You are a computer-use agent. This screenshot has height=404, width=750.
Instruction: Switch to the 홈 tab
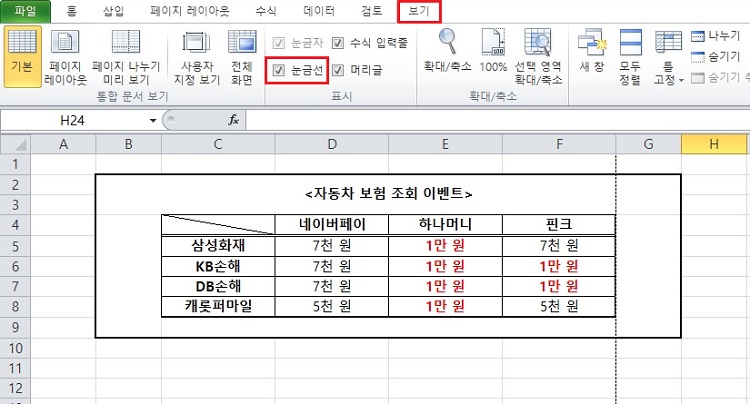pos(72,11)
